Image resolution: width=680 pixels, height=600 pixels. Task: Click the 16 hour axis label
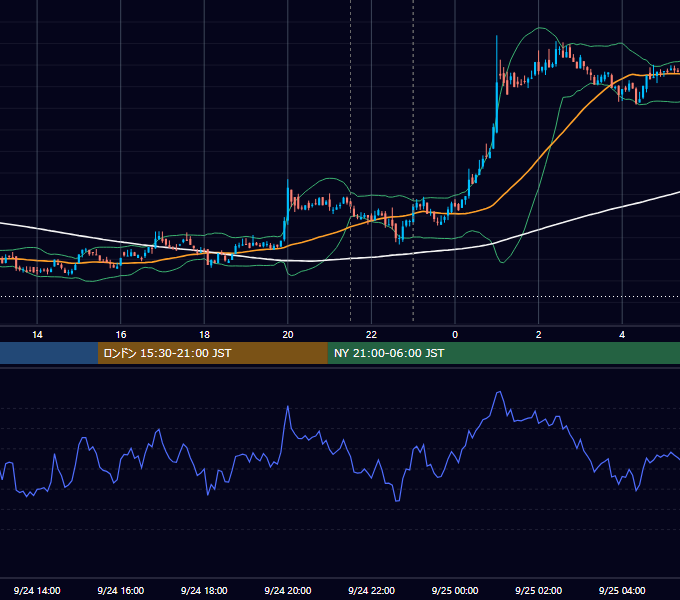[x=121, y=335]
